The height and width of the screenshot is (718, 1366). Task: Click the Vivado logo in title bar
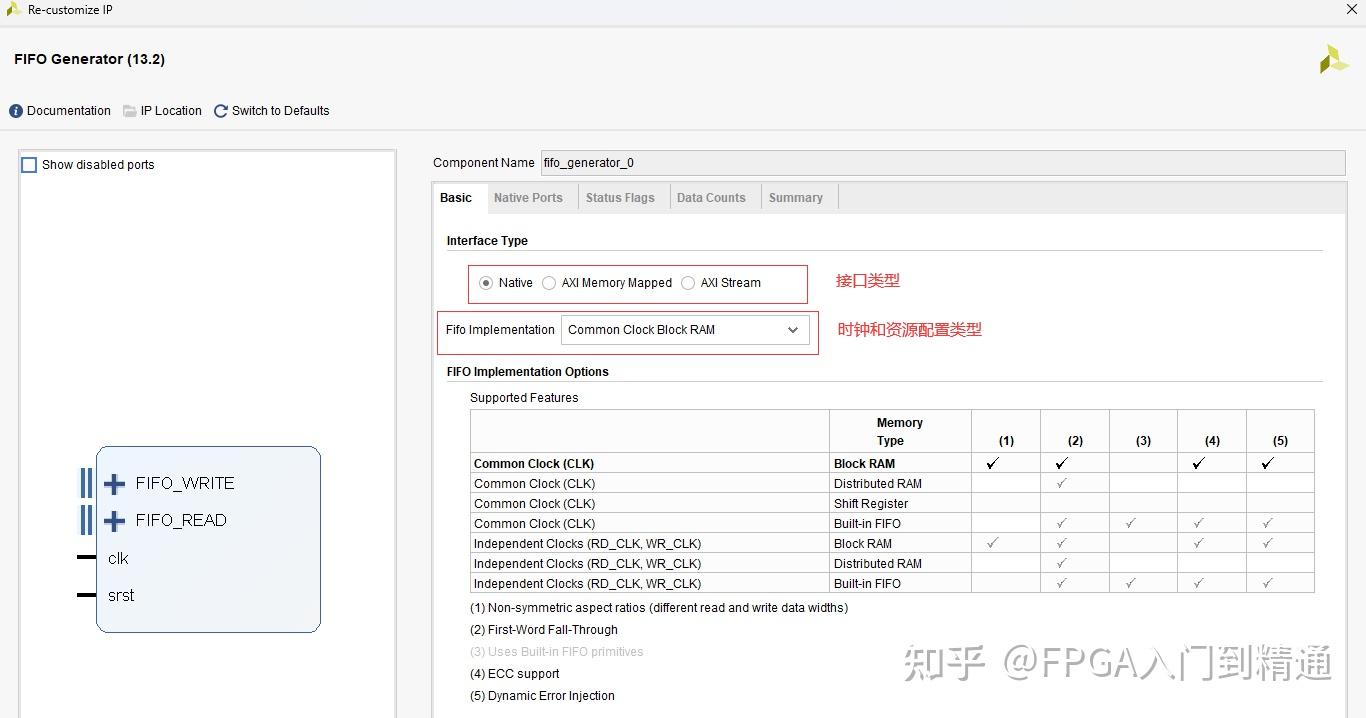13,10
